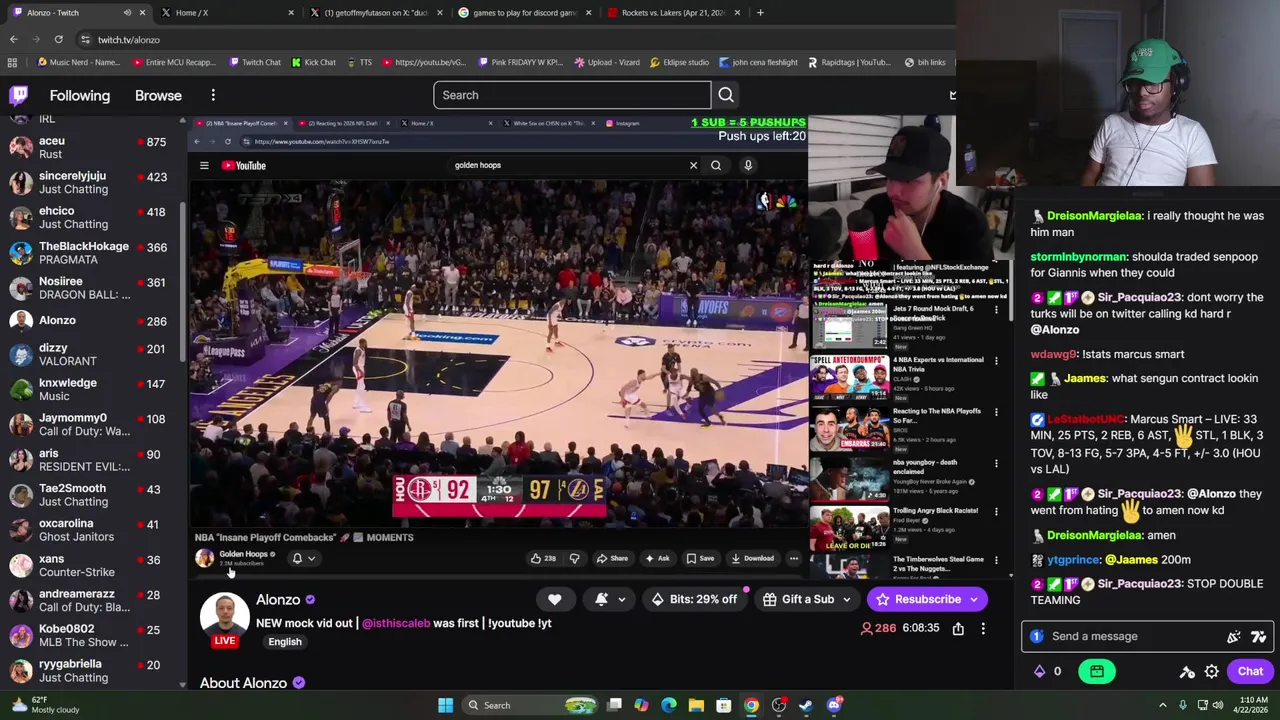Open a new browser tab with plus
Screen dimensions: 1280x720
(760, 12)
